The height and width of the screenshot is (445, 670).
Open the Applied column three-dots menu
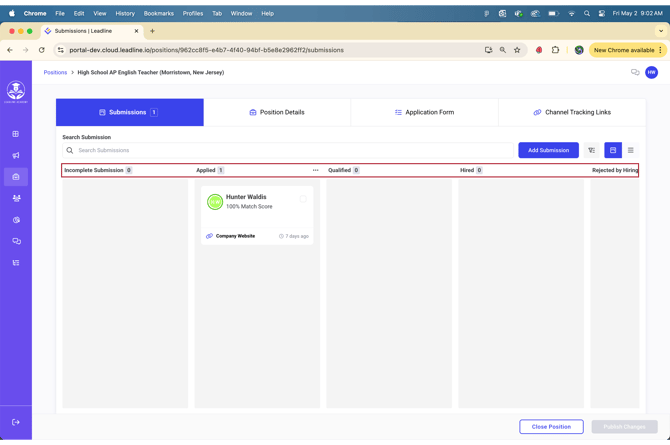coord(315,170)
